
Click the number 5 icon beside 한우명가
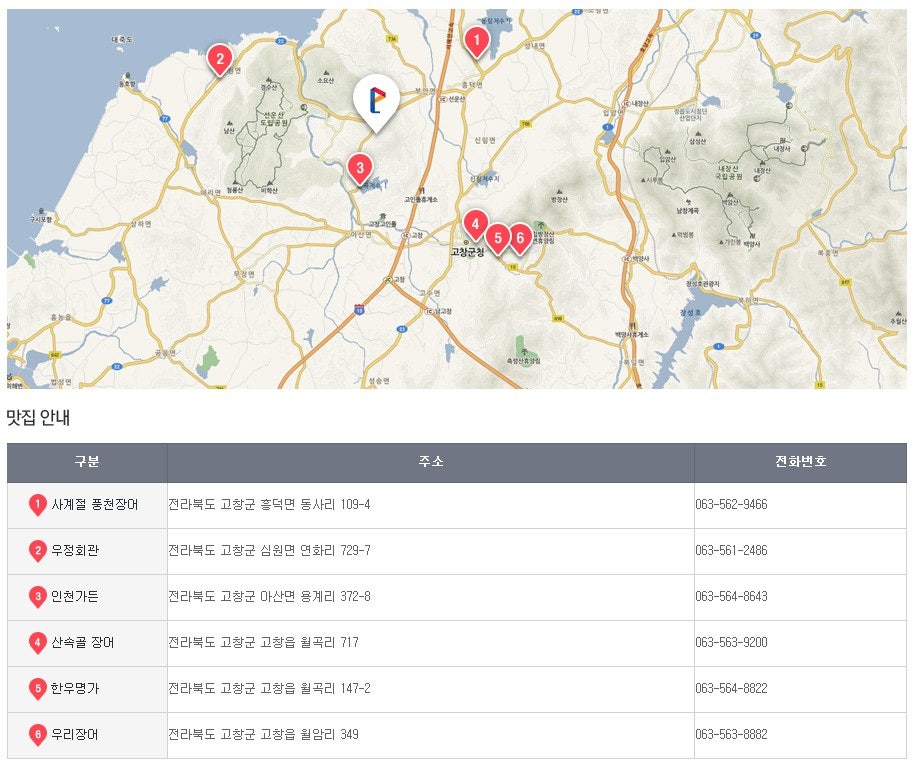(x=38, y=689)
